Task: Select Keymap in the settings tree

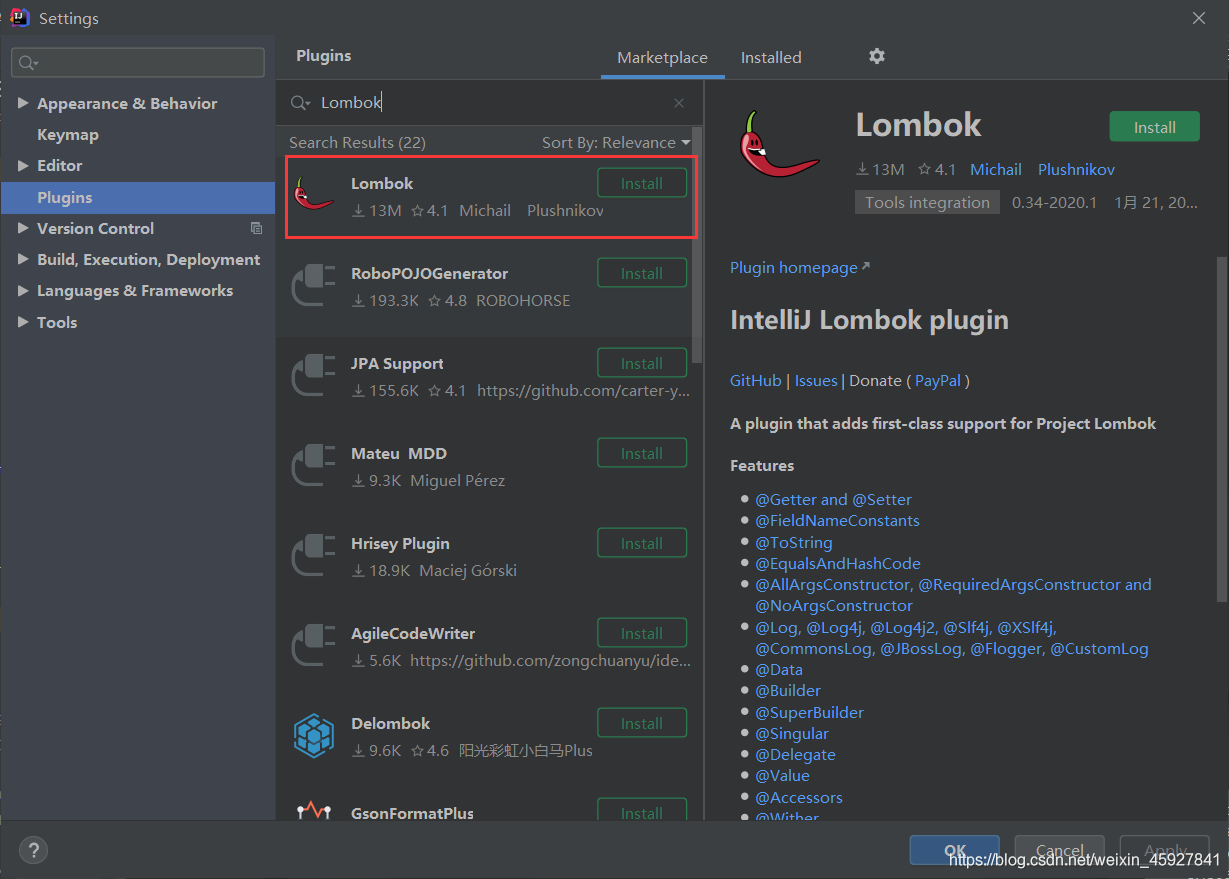Action: click(67, 134)
